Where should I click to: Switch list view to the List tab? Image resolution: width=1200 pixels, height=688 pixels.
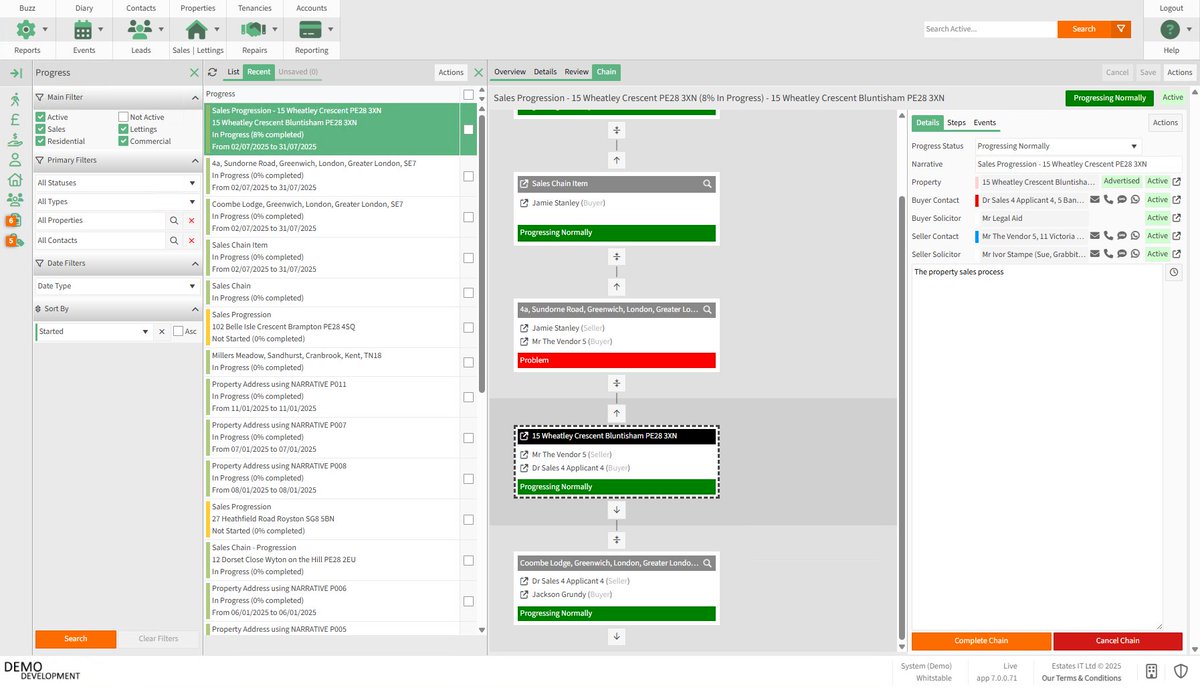(x=233, y=72)
